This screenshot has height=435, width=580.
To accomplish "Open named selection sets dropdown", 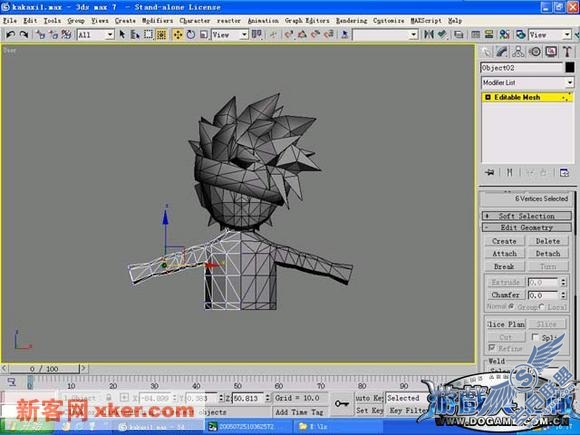I will (x=385, y=35).
